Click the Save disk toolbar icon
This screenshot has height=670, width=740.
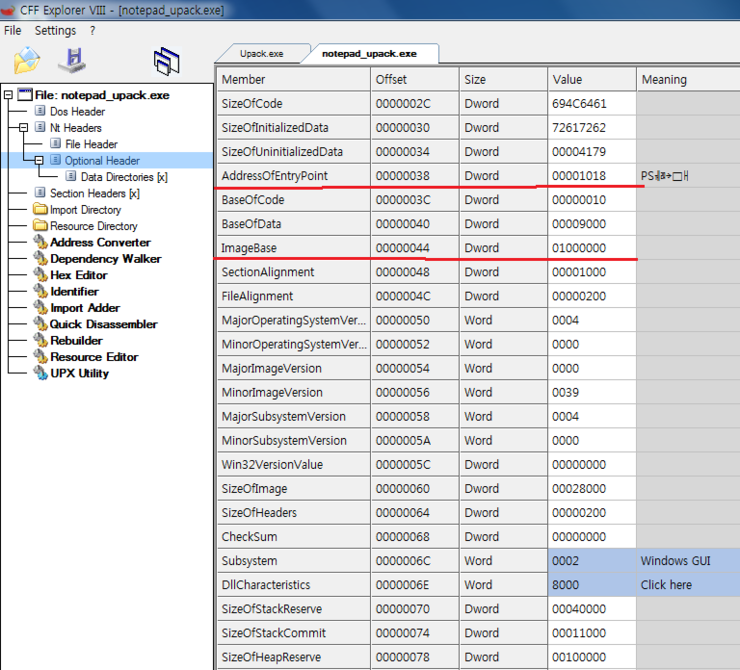coord(72,60)
